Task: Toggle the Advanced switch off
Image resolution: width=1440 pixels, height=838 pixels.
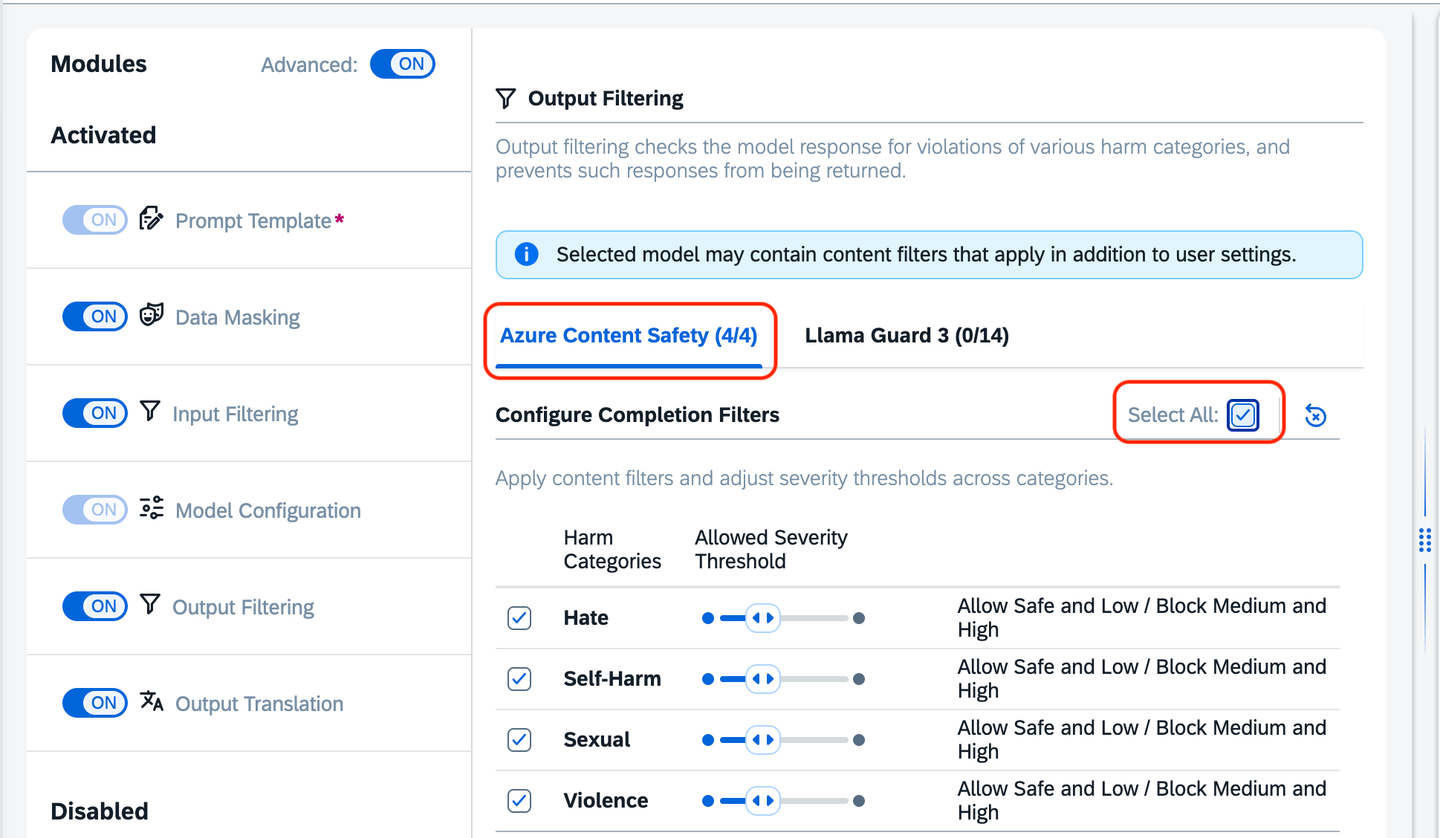Action: point(402,64)
